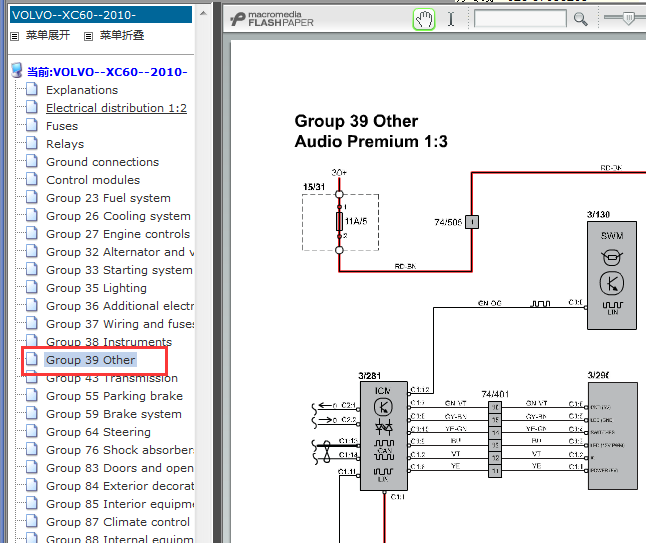Click page icon next to Control modules

pyautogui.click(x=32, y=179)
